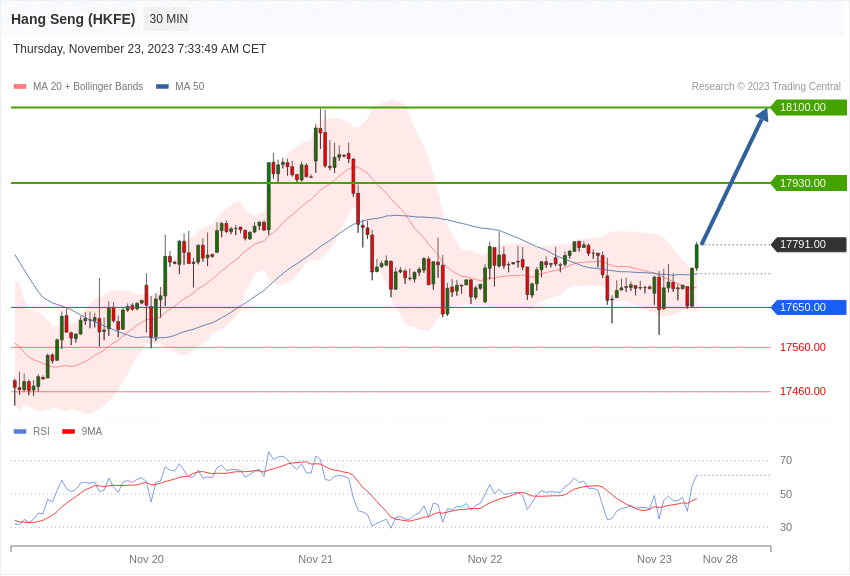
Task: Click the 17791.00 current price tag
Action: coord(808,244)
